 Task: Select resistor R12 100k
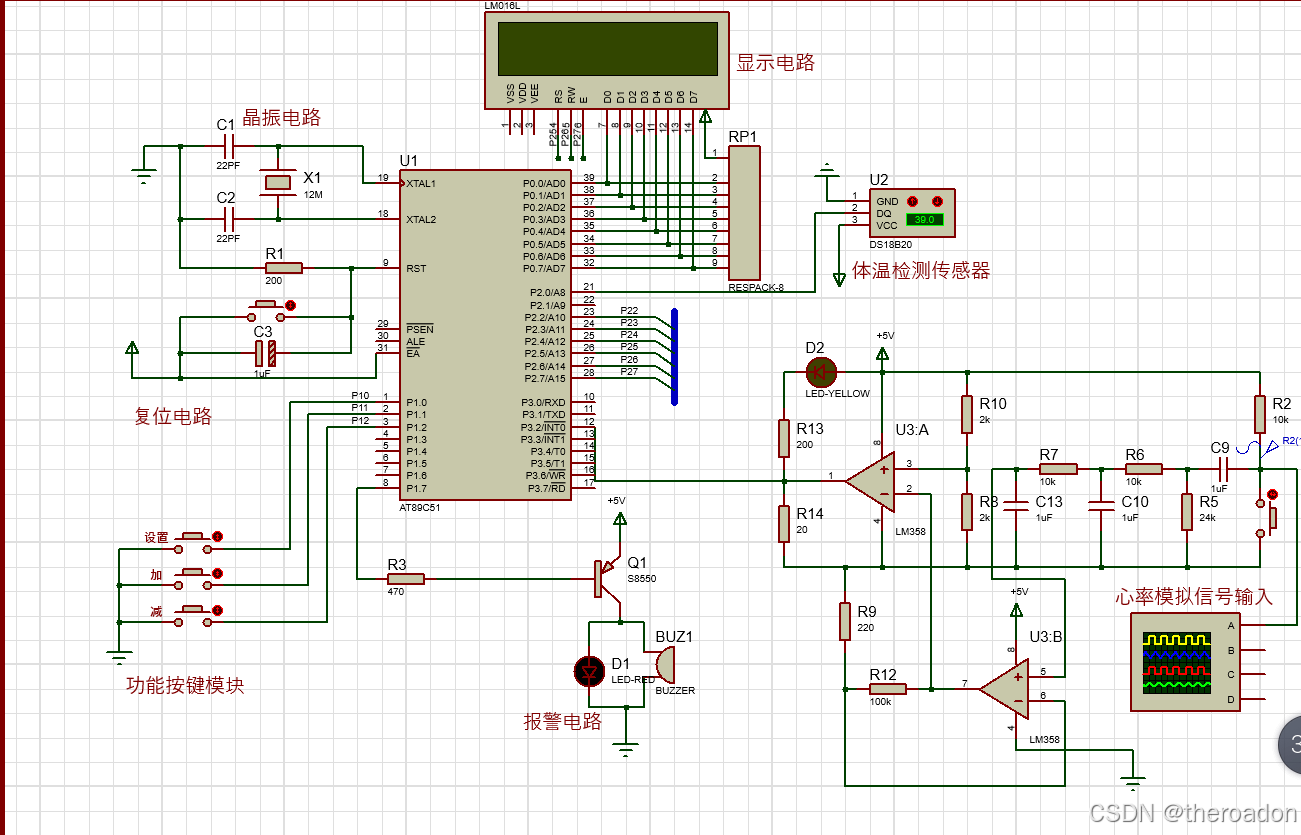[x=886, y=688]
